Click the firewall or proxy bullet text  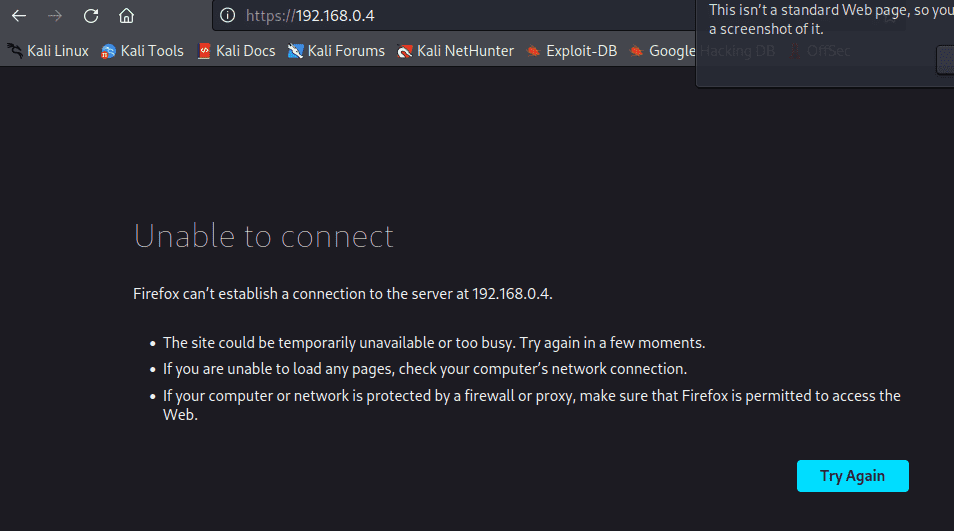(532, 405)
